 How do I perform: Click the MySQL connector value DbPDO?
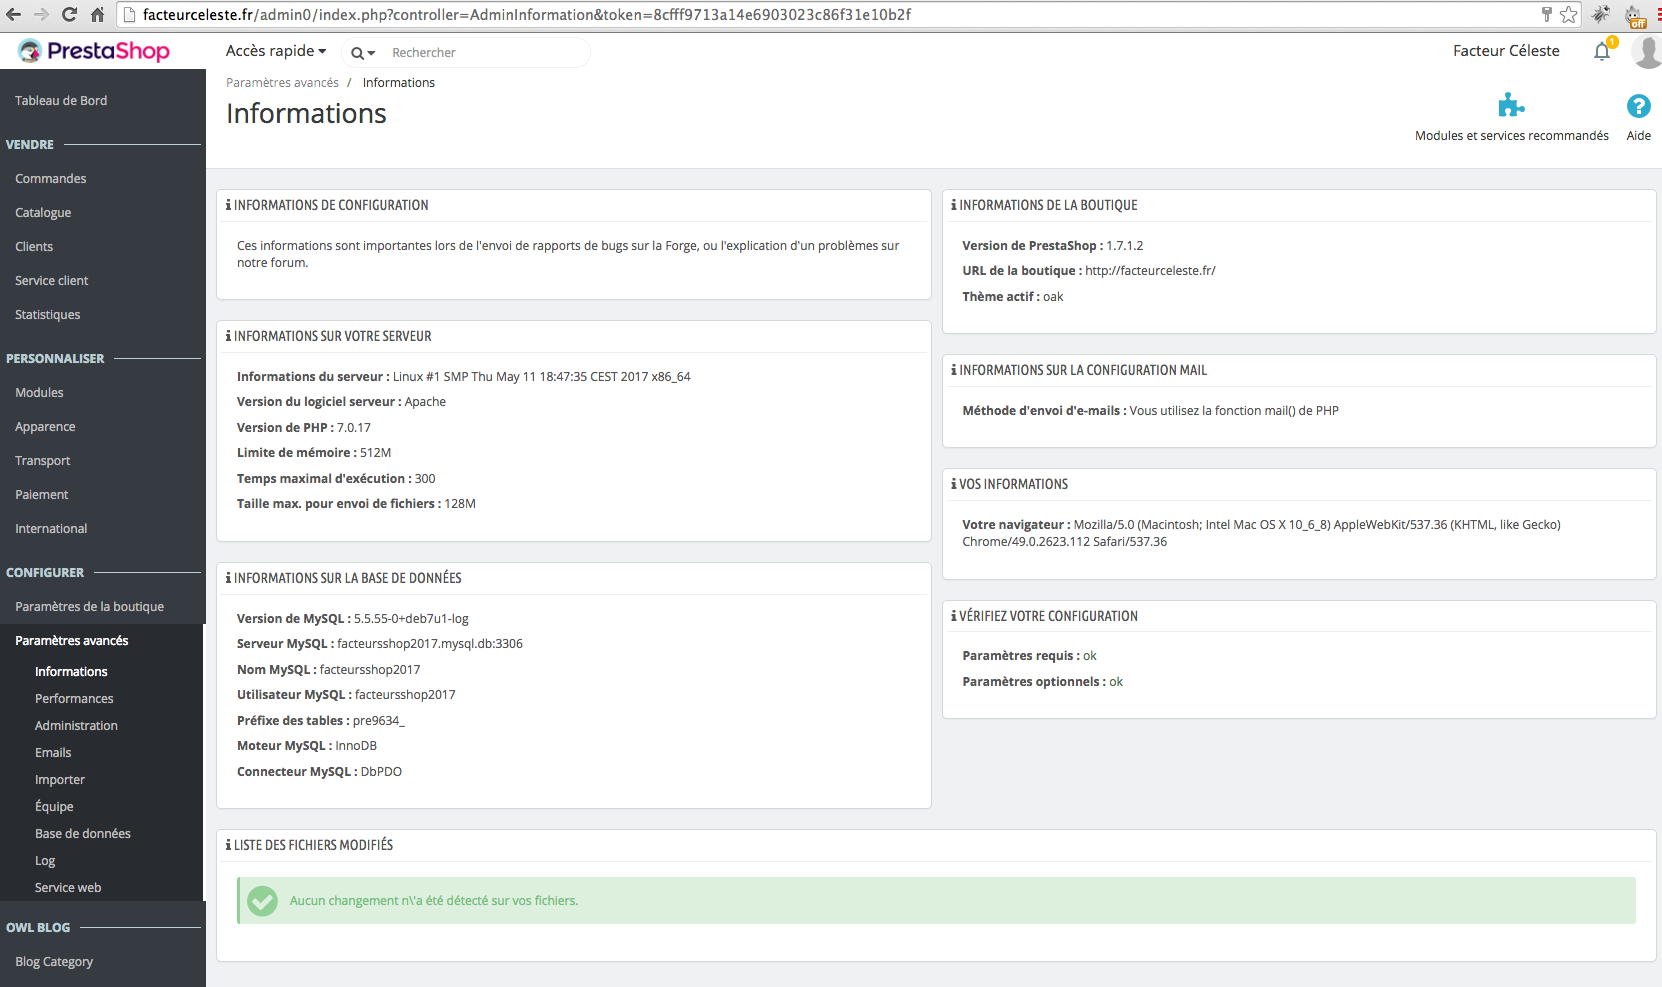coord(381,772)
